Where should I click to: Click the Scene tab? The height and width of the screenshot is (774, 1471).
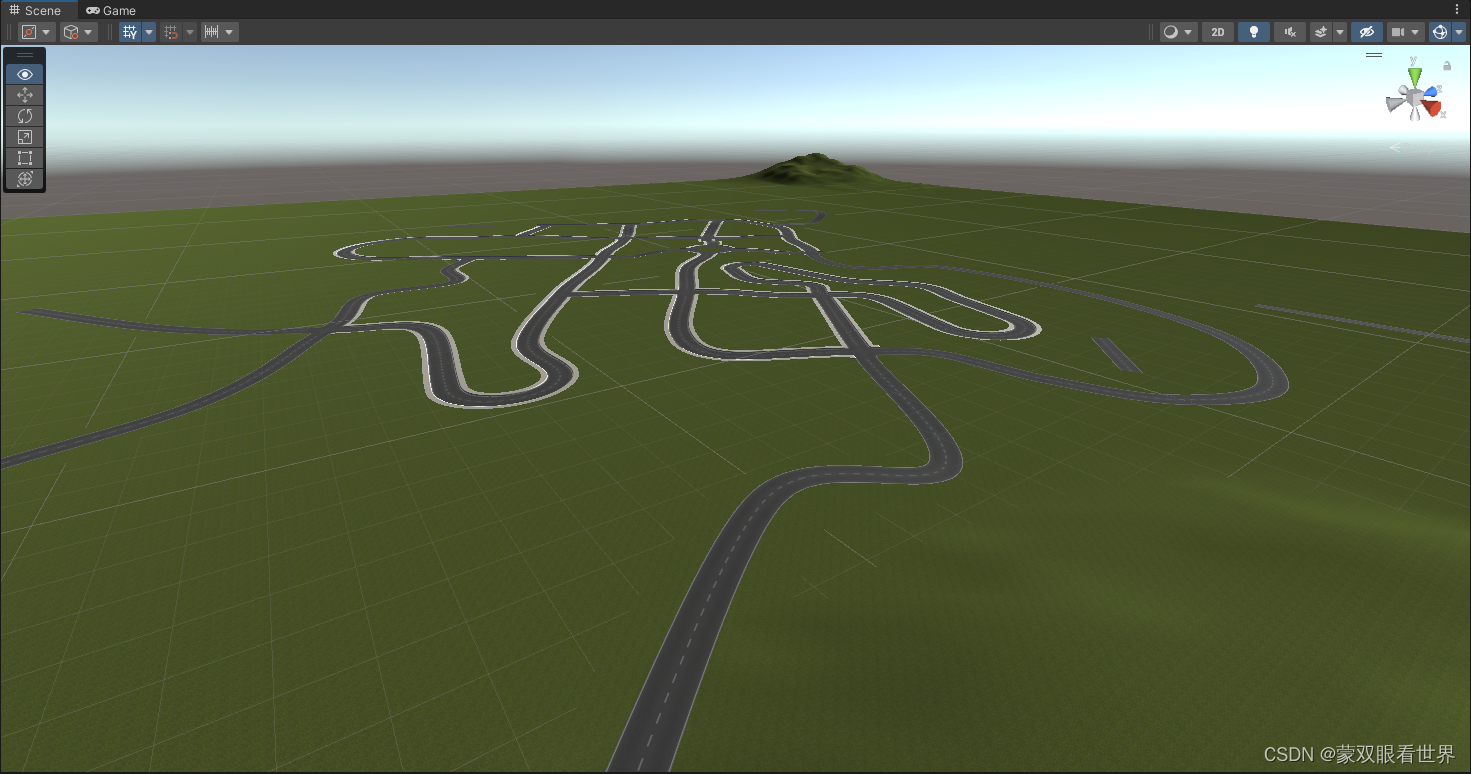coord(36,10)
